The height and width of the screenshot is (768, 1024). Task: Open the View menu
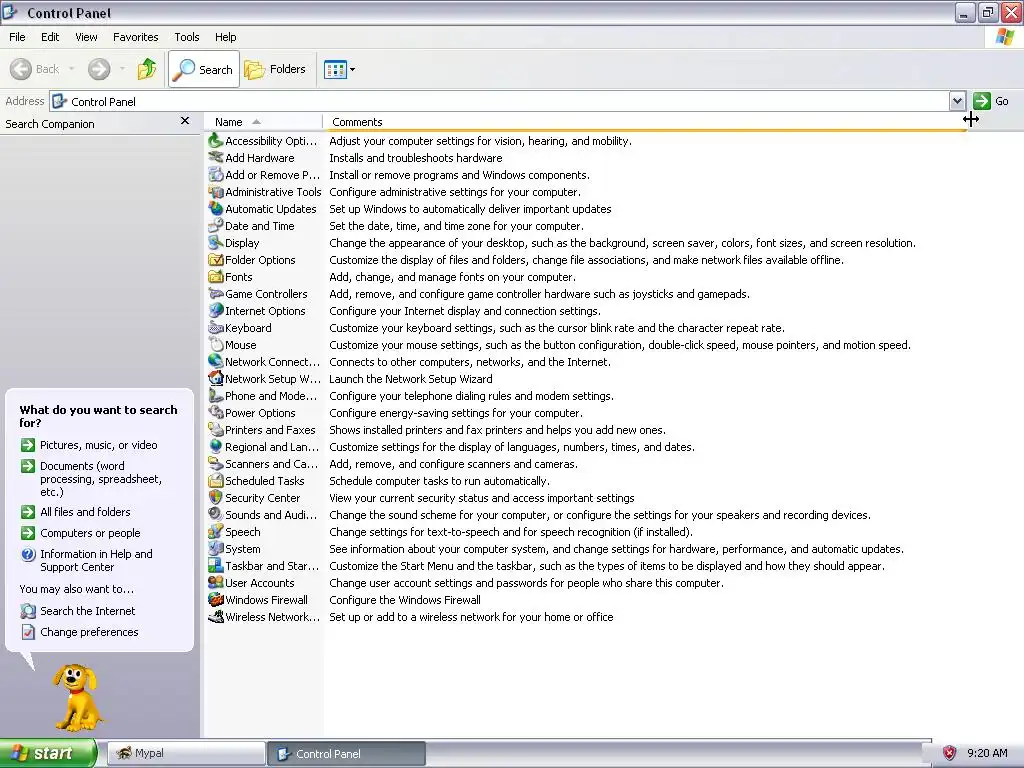point(86,37)
